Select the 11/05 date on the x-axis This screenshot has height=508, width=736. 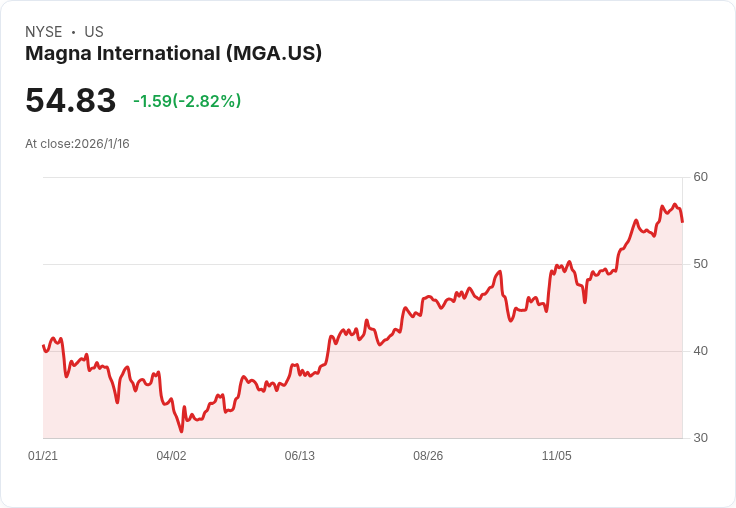pyautogui.click(x=556, y=456)
